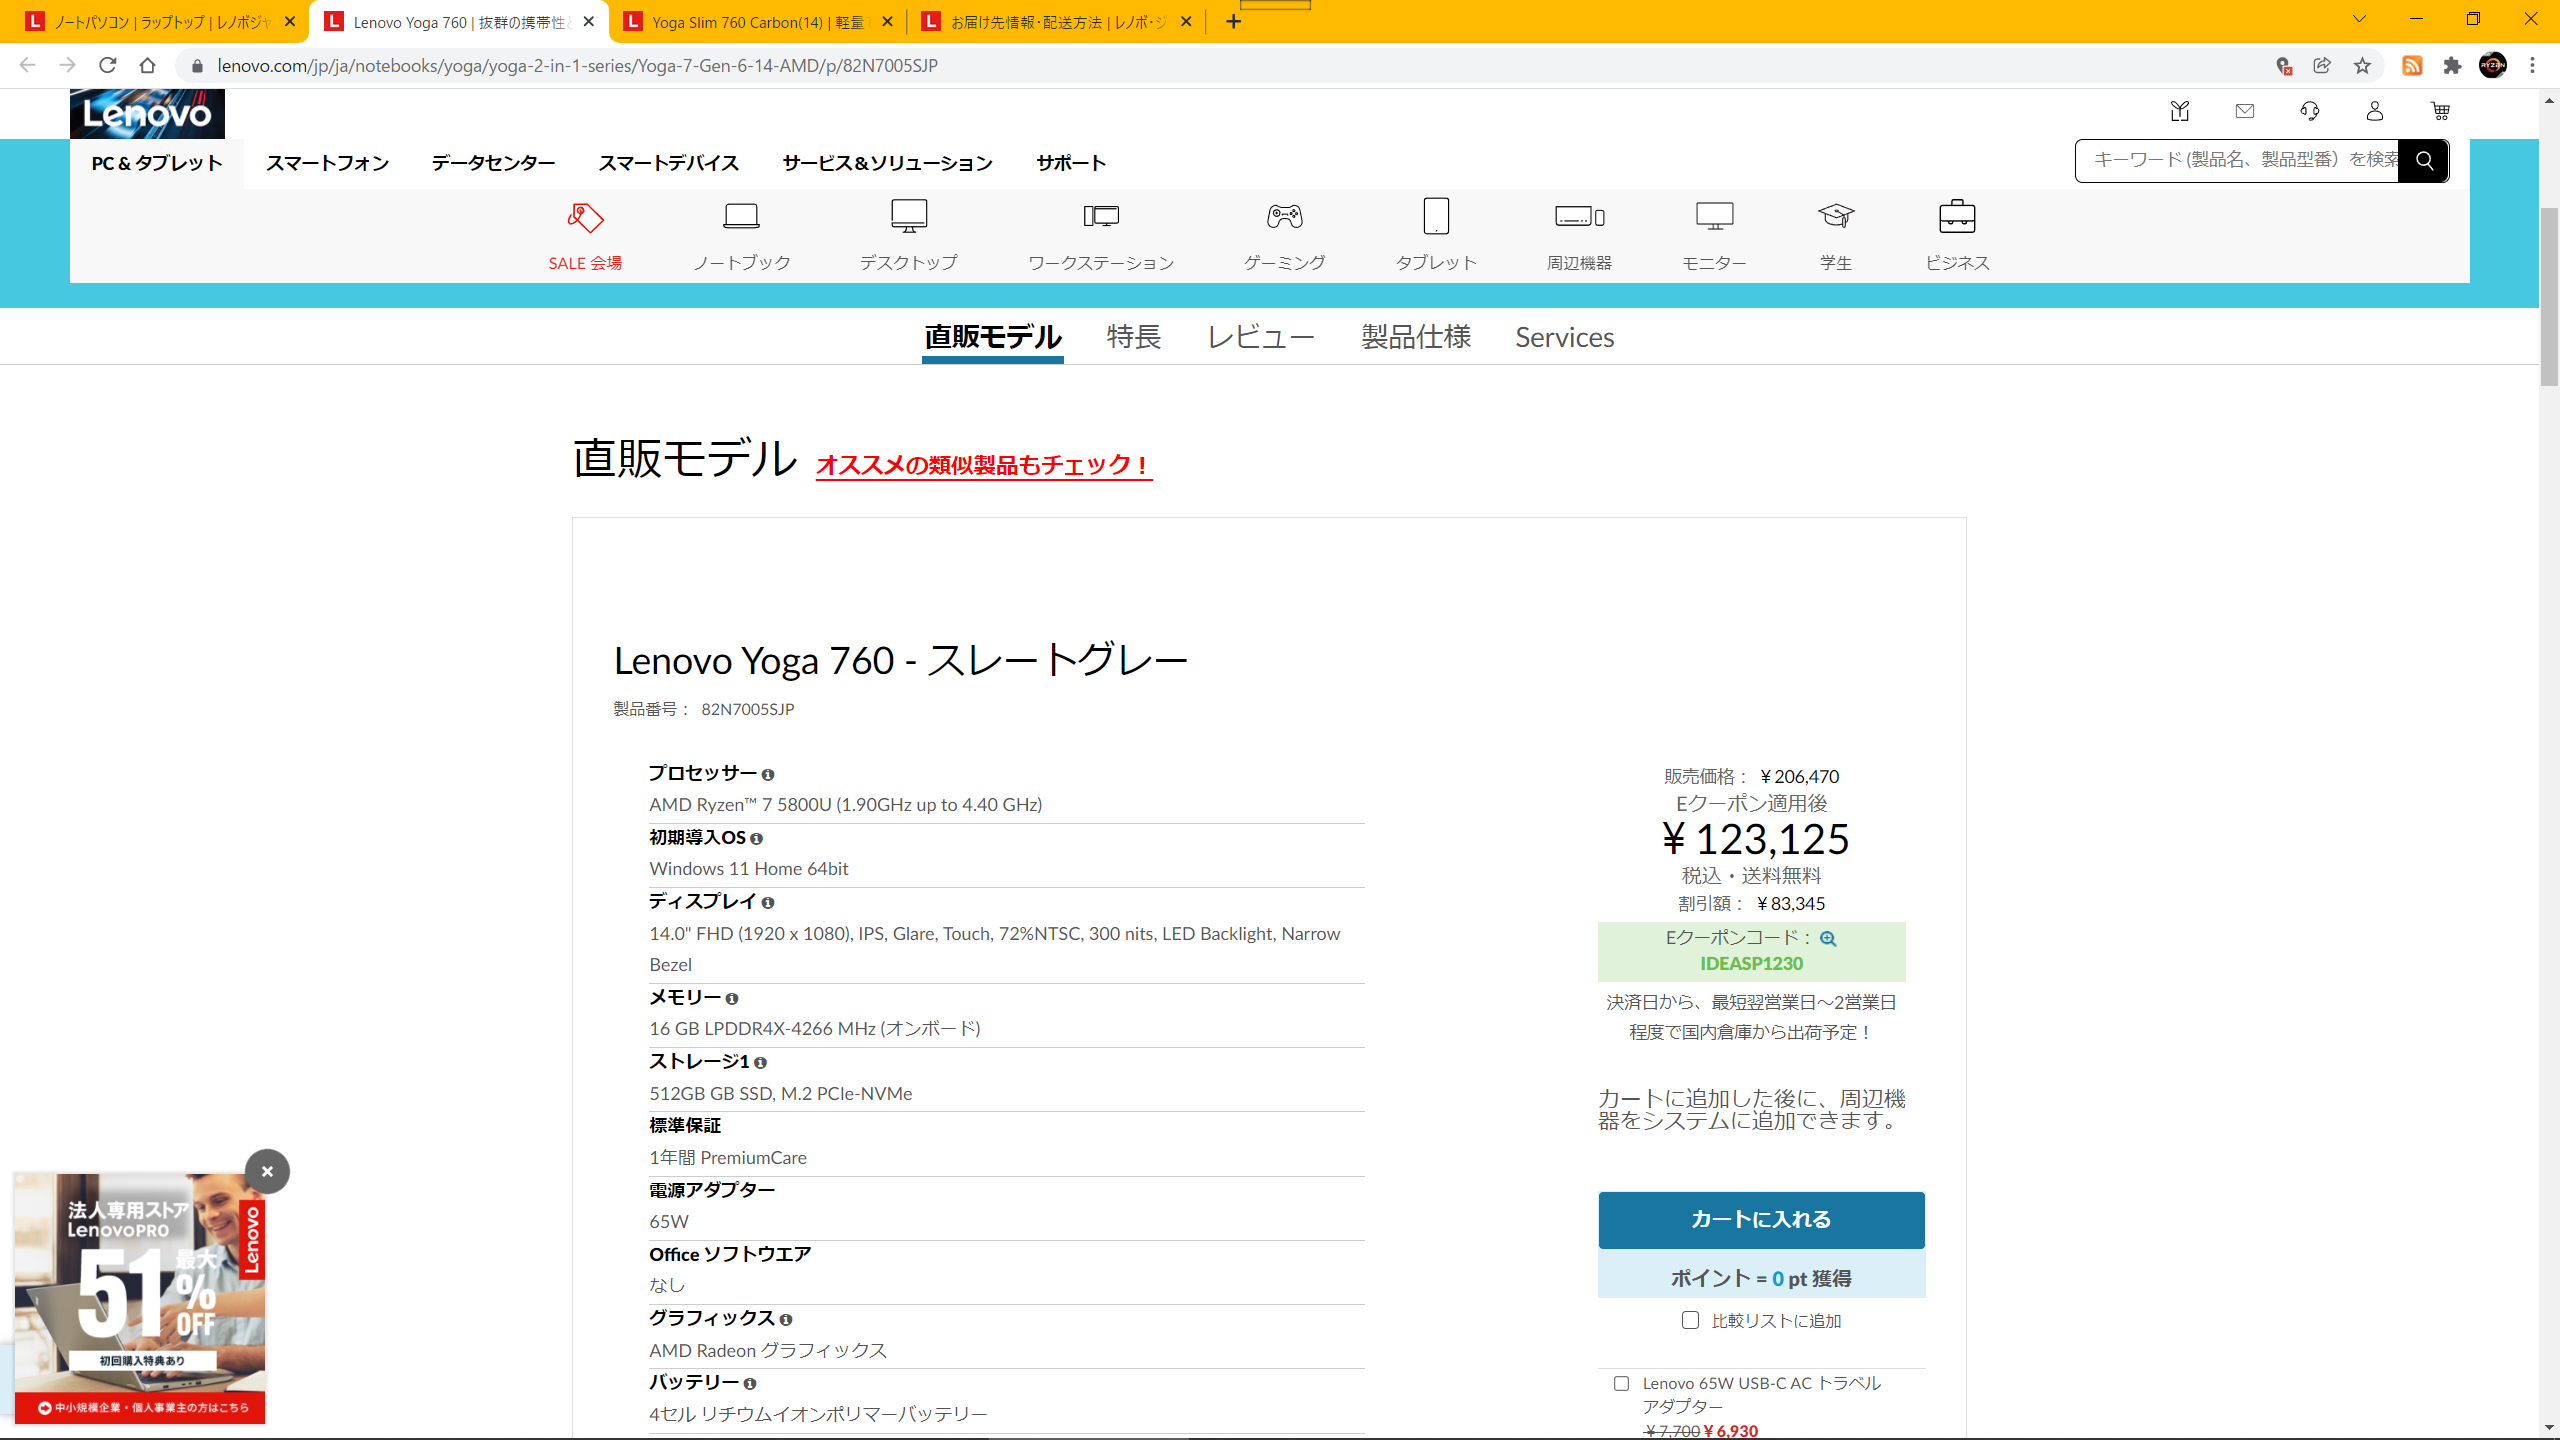Open the ゲーミング controller icon
Screen dimensions: 2560x1440
click(1284, 217)
